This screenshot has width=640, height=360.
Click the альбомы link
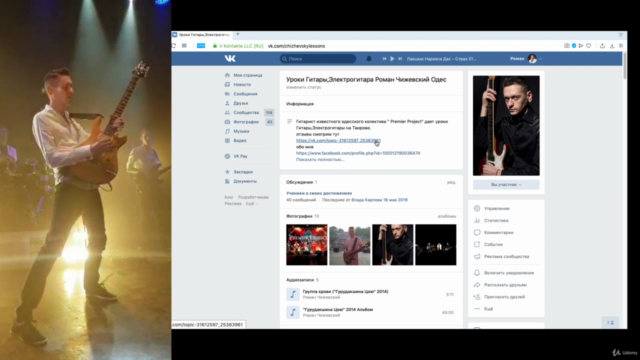click(x=447, y=216)
